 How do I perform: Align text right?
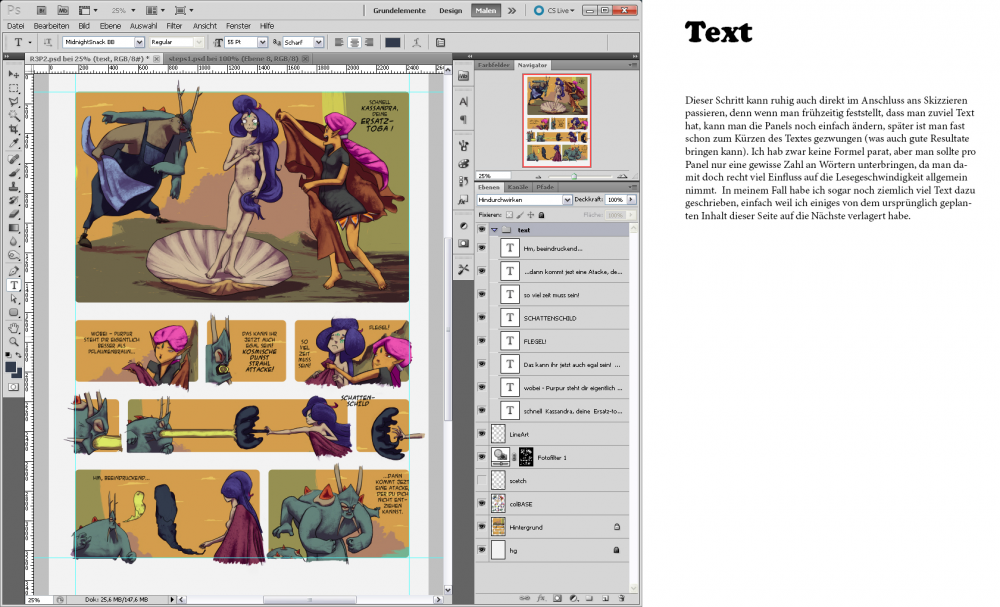tap(369, 42)
